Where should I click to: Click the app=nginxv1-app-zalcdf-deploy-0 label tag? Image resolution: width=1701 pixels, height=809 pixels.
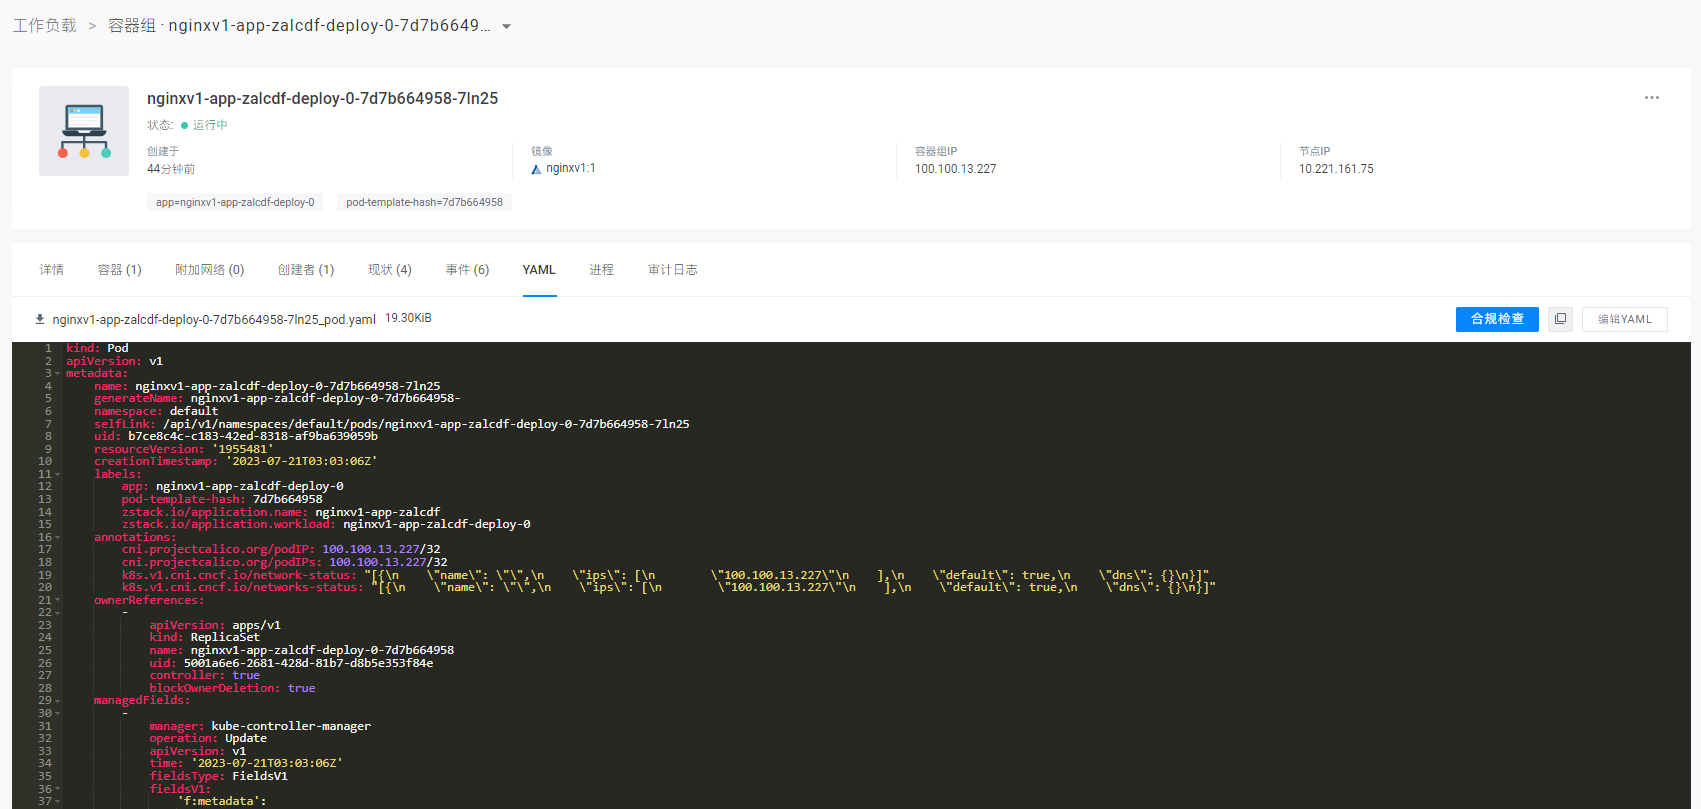235,202
